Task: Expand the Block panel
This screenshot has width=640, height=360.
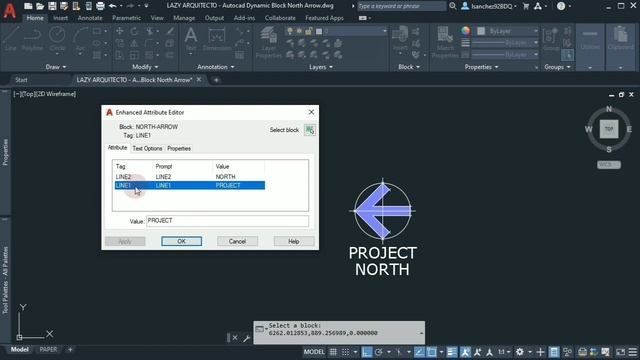Action: pos(409,67)
